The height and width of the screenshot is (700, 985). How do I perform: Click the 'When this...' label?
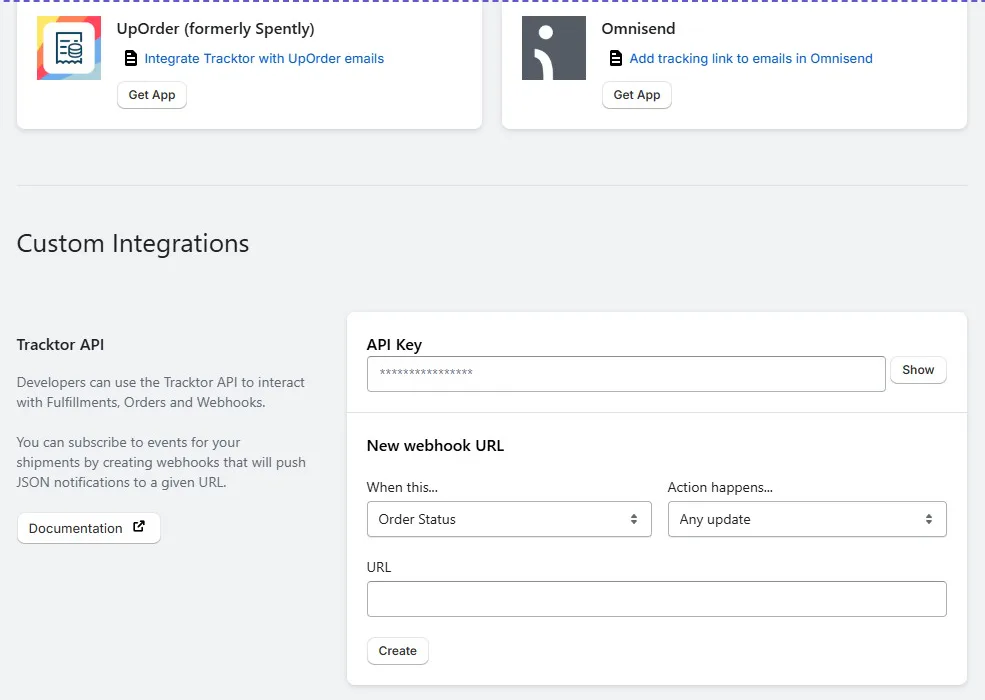tap(402, 487)
